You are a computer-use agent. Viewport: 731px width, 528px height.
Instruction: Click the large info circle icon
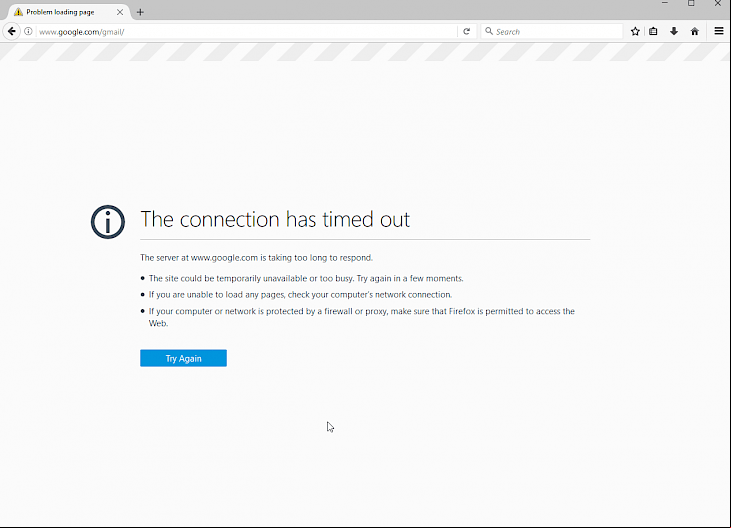pos(108,222)
